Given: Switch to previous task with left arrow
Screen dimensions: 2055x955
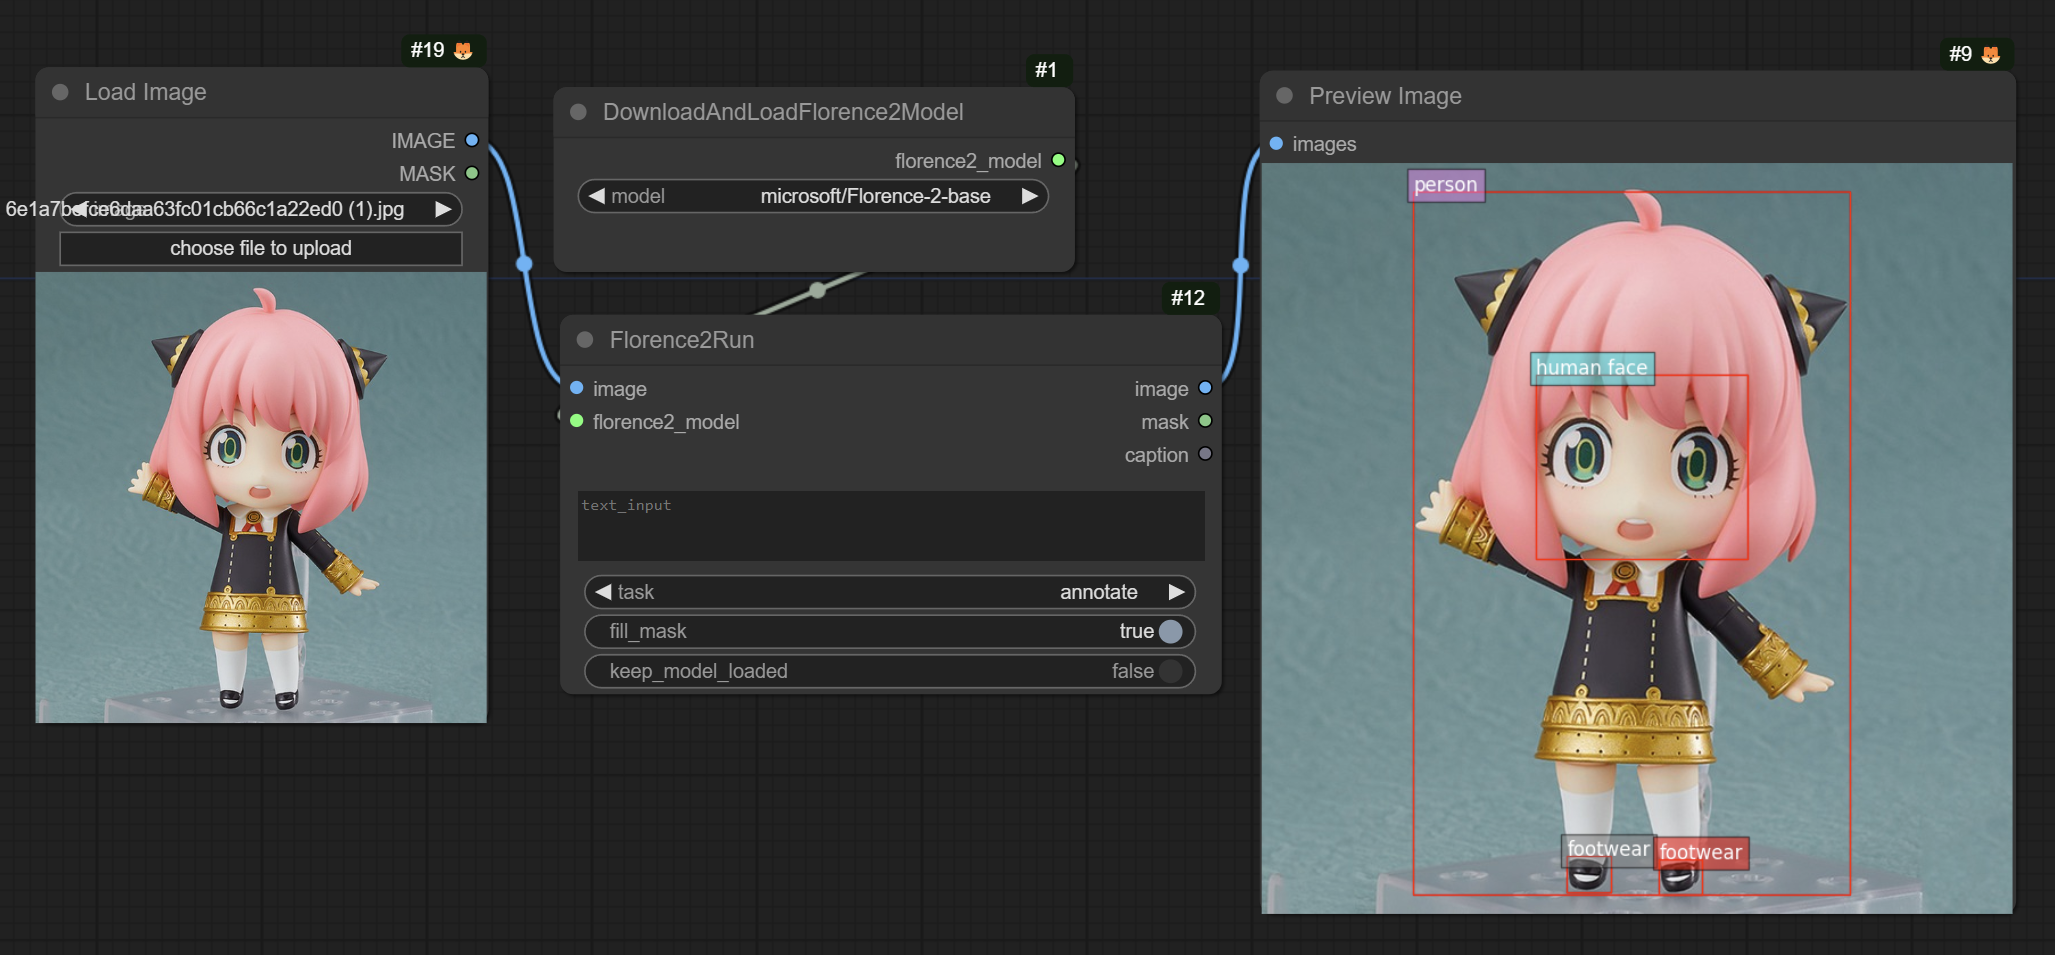Looking at the screenshot, I should [603, 592].
